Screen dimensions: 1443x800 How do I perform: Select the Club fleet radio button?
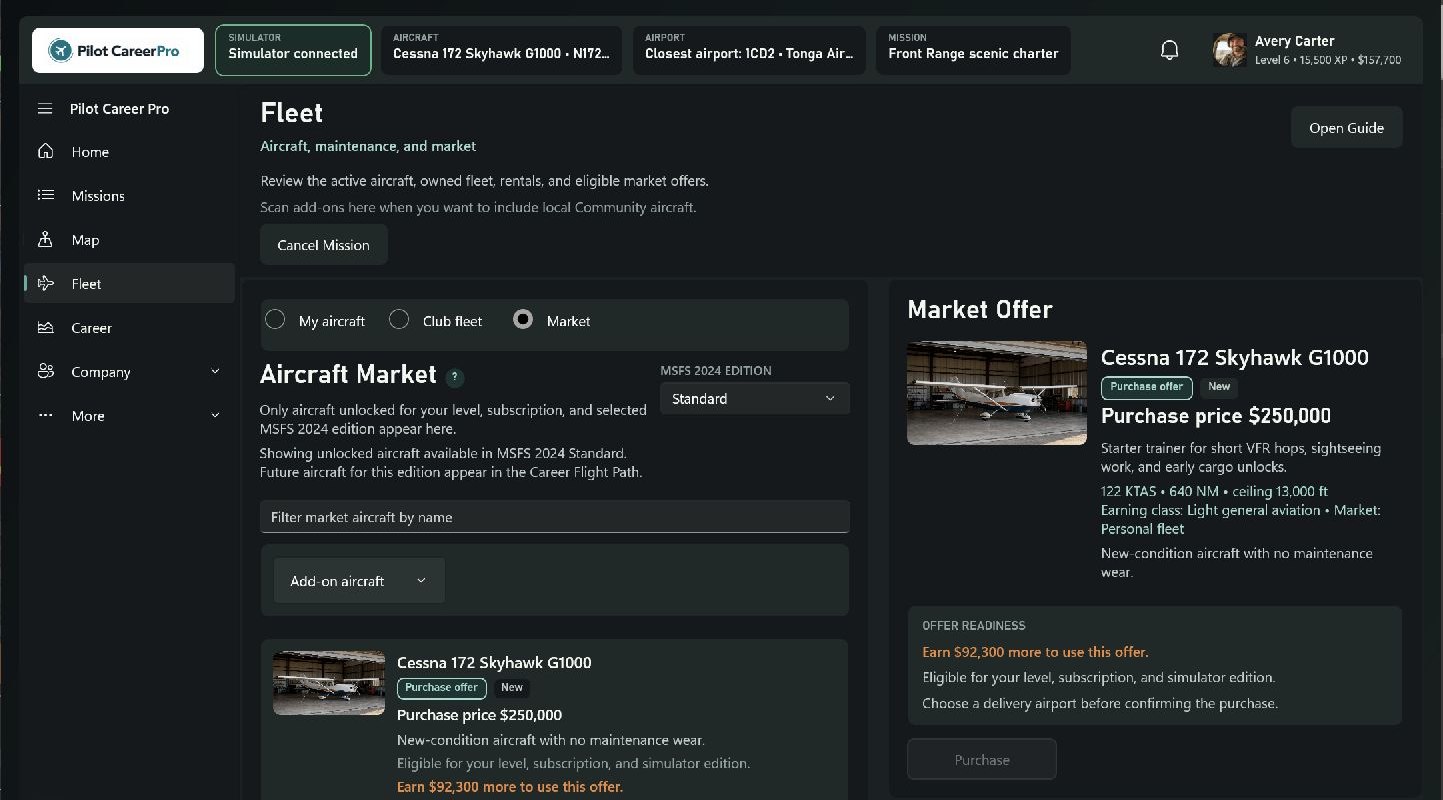tap(399, 320)
